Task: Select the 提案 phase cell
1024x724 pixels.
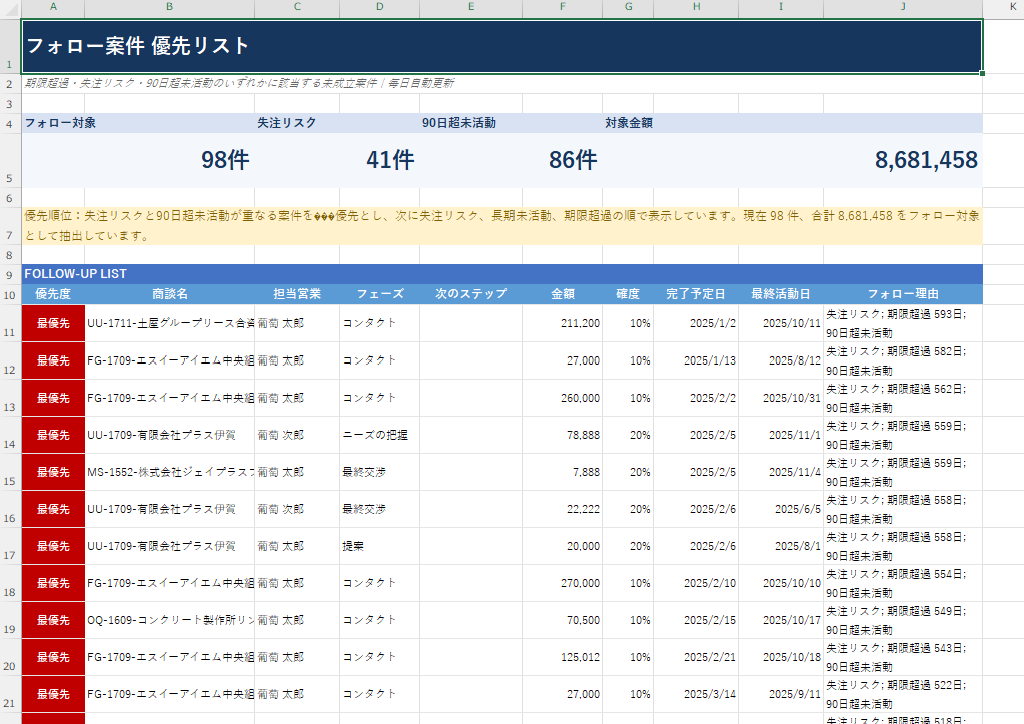Action: [x=379, y=546]
